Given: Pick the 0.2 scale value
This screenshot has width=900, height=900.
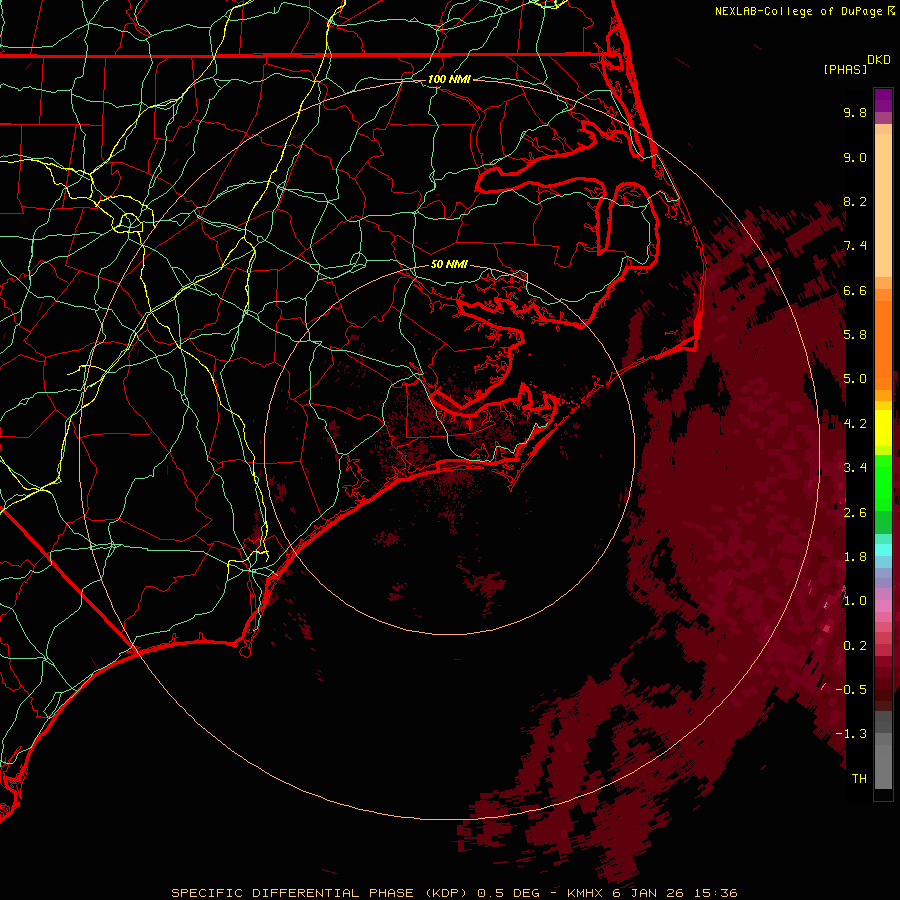Looking at the screenshot, I should pyautogui.click(x=855, y=645).
